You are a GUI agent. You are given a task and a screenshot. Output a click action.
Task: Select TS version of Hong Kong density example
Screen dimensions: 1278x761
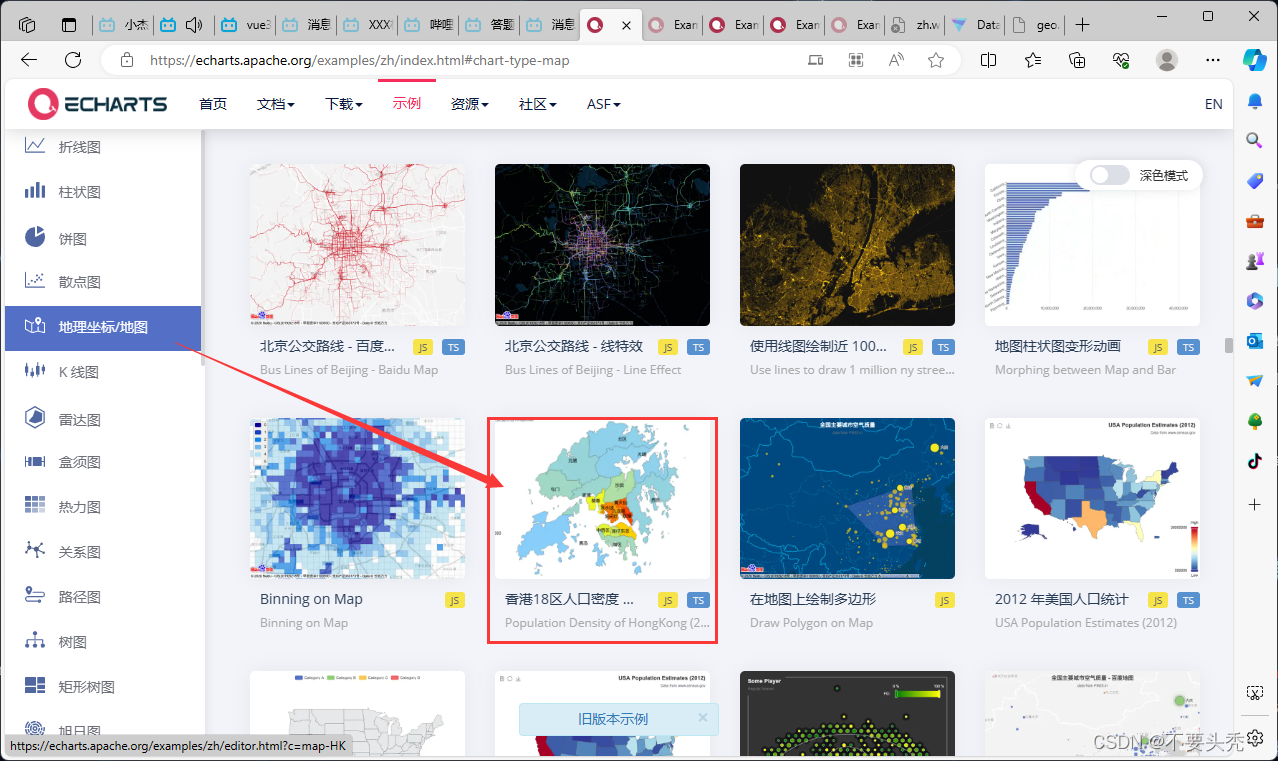[698, 600]
